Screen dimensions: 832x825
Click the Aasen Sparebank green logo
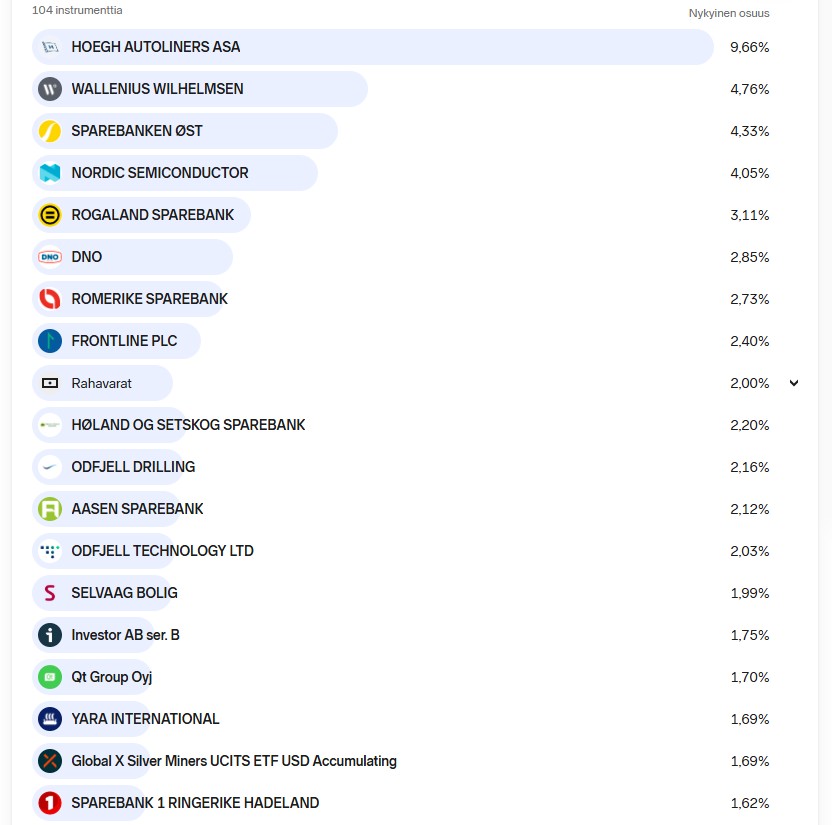click(50, 509)
